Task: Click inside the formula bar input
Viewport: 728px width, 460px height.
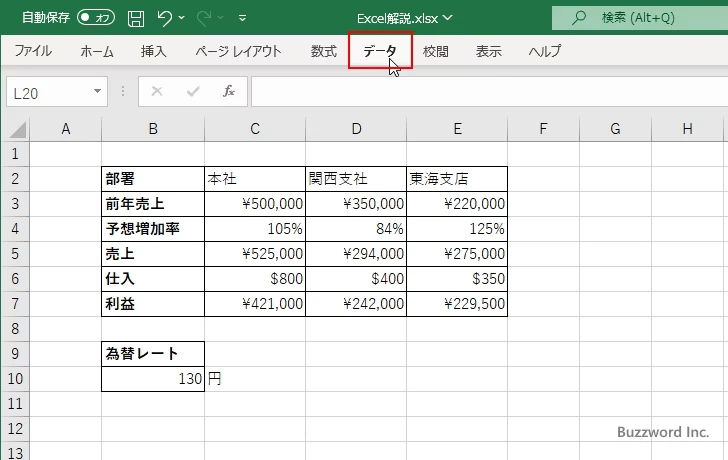Action: 489,92
